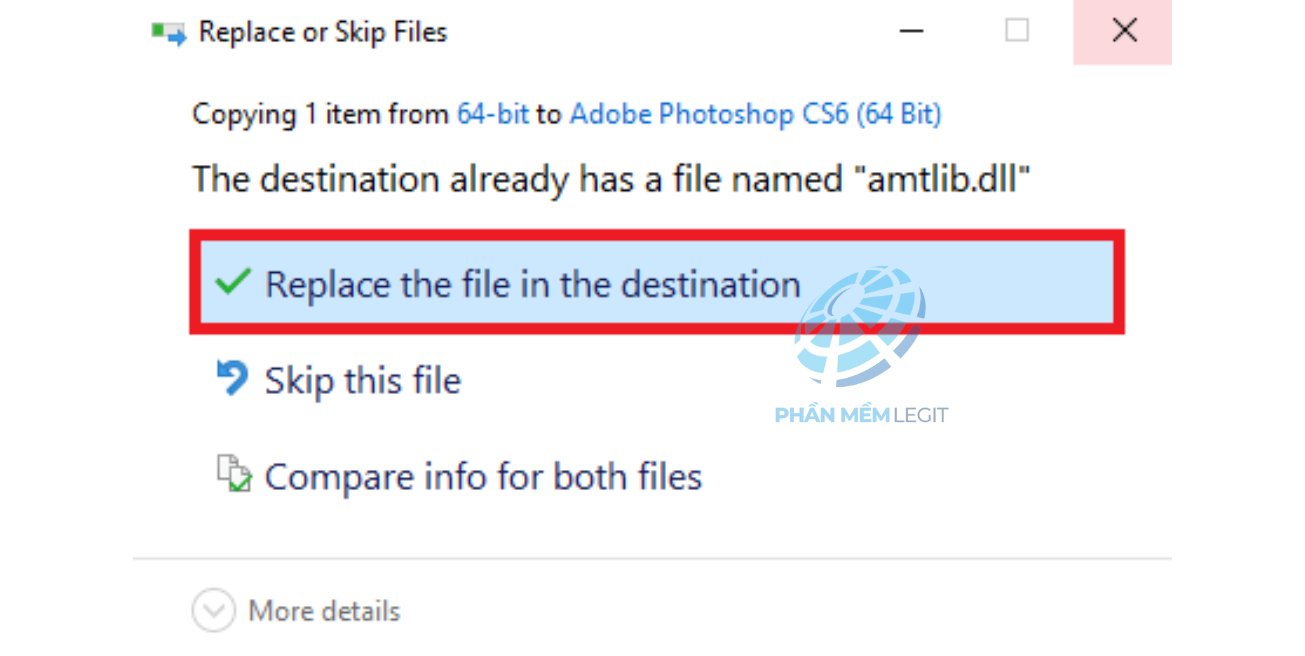
Task: Select Skip this file
Action: (362, 380)
